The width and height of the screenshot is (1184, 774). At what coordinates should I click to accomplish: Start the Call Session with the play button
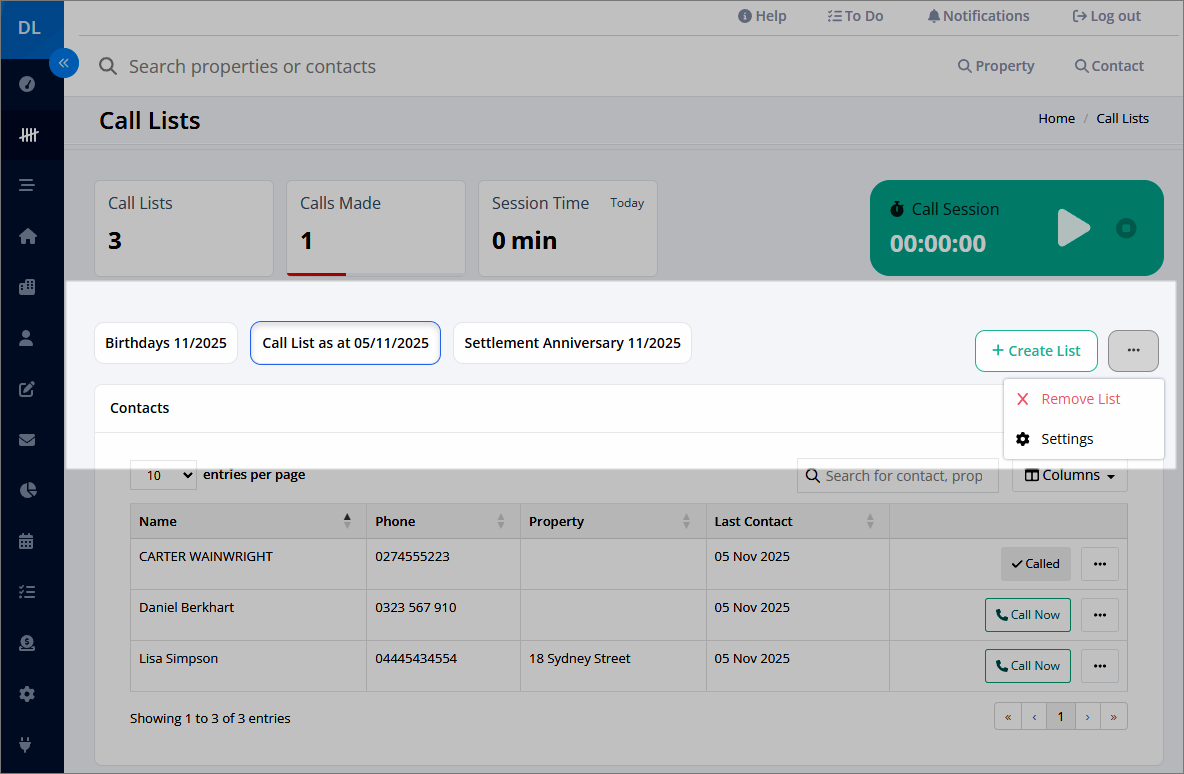point(1074,228)
